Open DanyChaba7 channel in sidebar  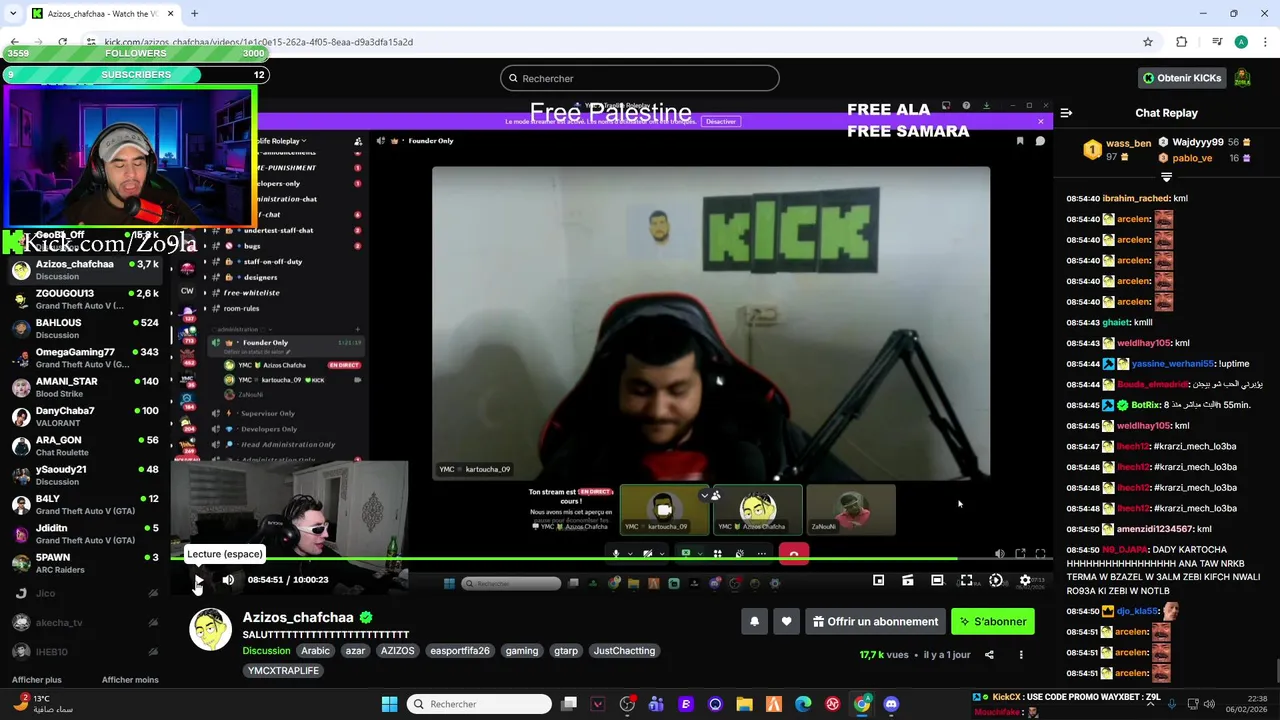pyautogui.click(x=85, y=417)
